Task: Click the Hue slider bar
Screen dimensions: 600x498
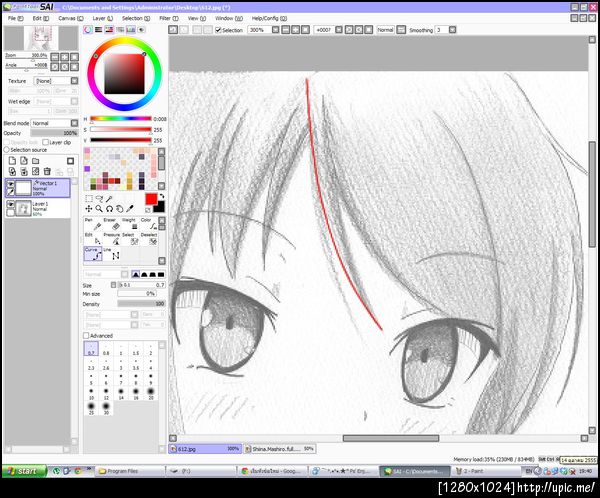Action: [121, 119]
